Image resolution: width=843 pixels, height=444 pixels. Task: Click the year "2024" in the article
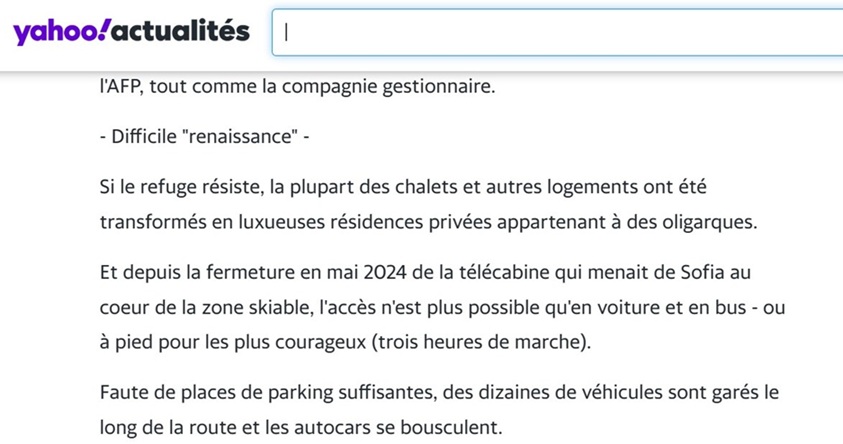[385, 273]
